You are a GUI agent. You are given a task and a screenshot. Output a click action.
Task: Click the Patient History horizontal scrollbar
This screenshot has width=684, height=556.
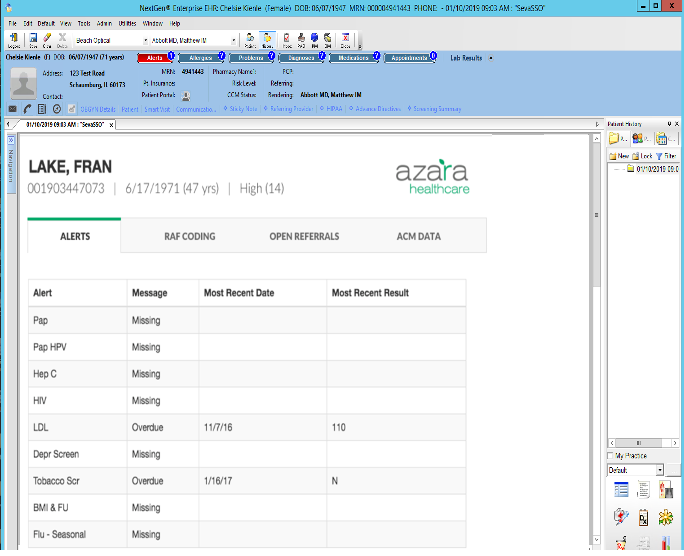643,443
